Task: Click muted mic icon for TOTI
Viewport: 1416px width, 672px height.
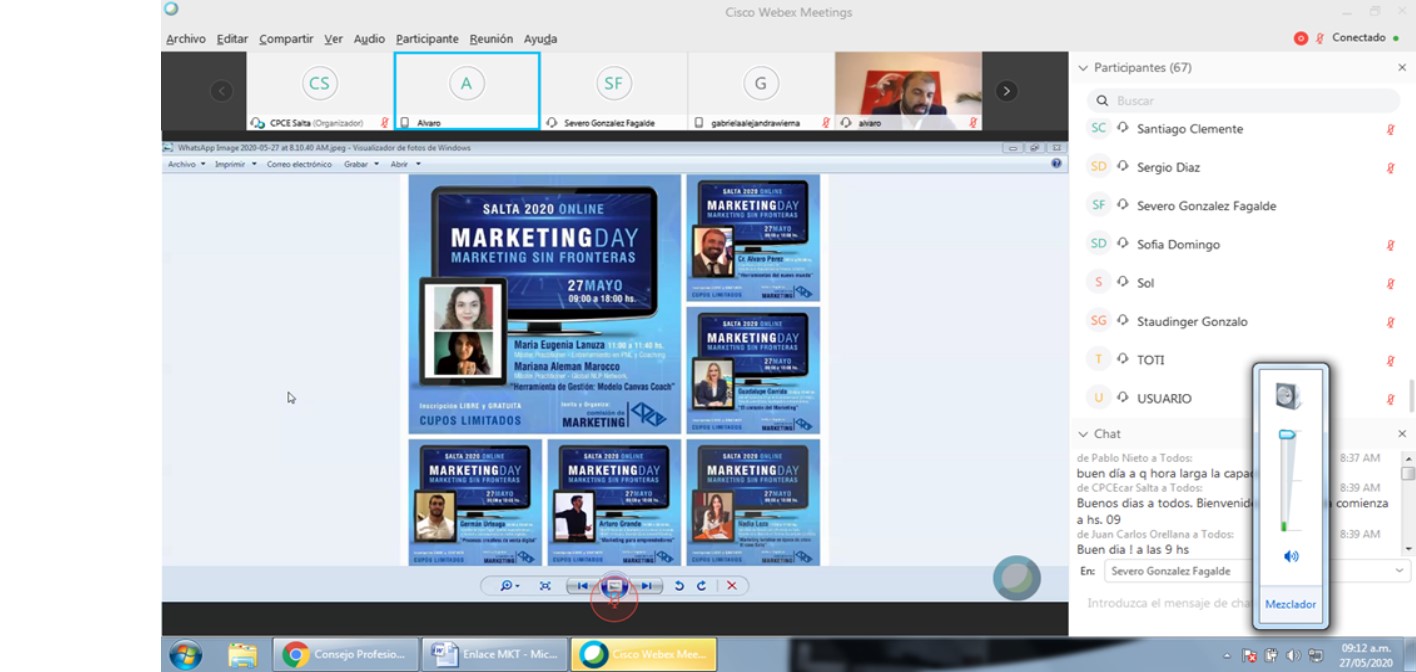Action: pyautogui.click(x=1390, y=361)
